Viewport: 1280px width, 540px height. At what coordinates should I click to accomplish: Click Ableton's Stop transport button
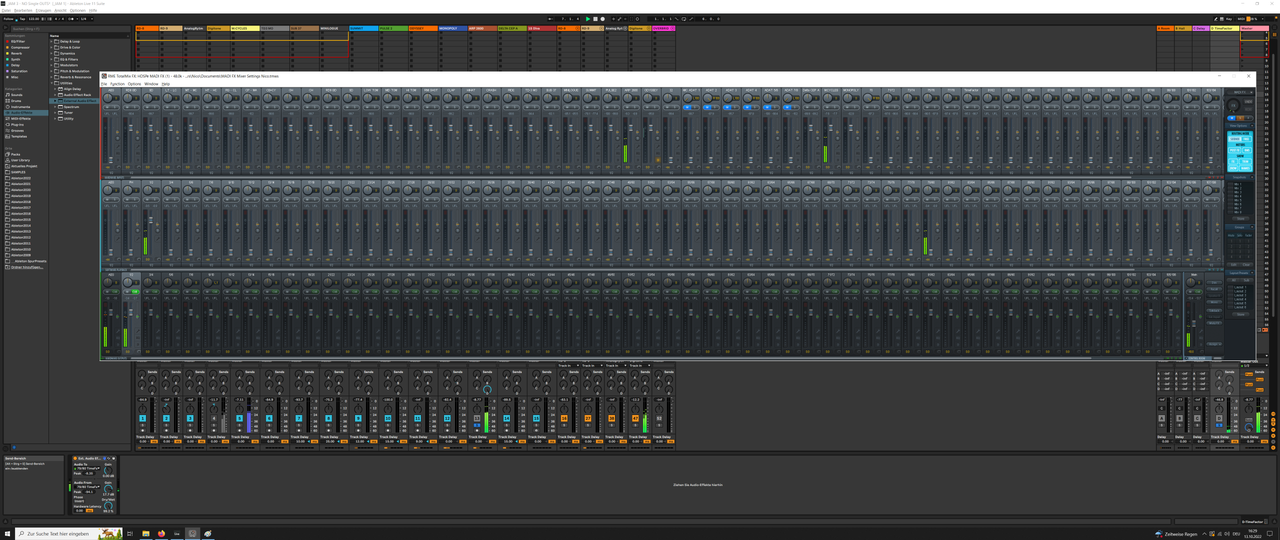[595, 19]
